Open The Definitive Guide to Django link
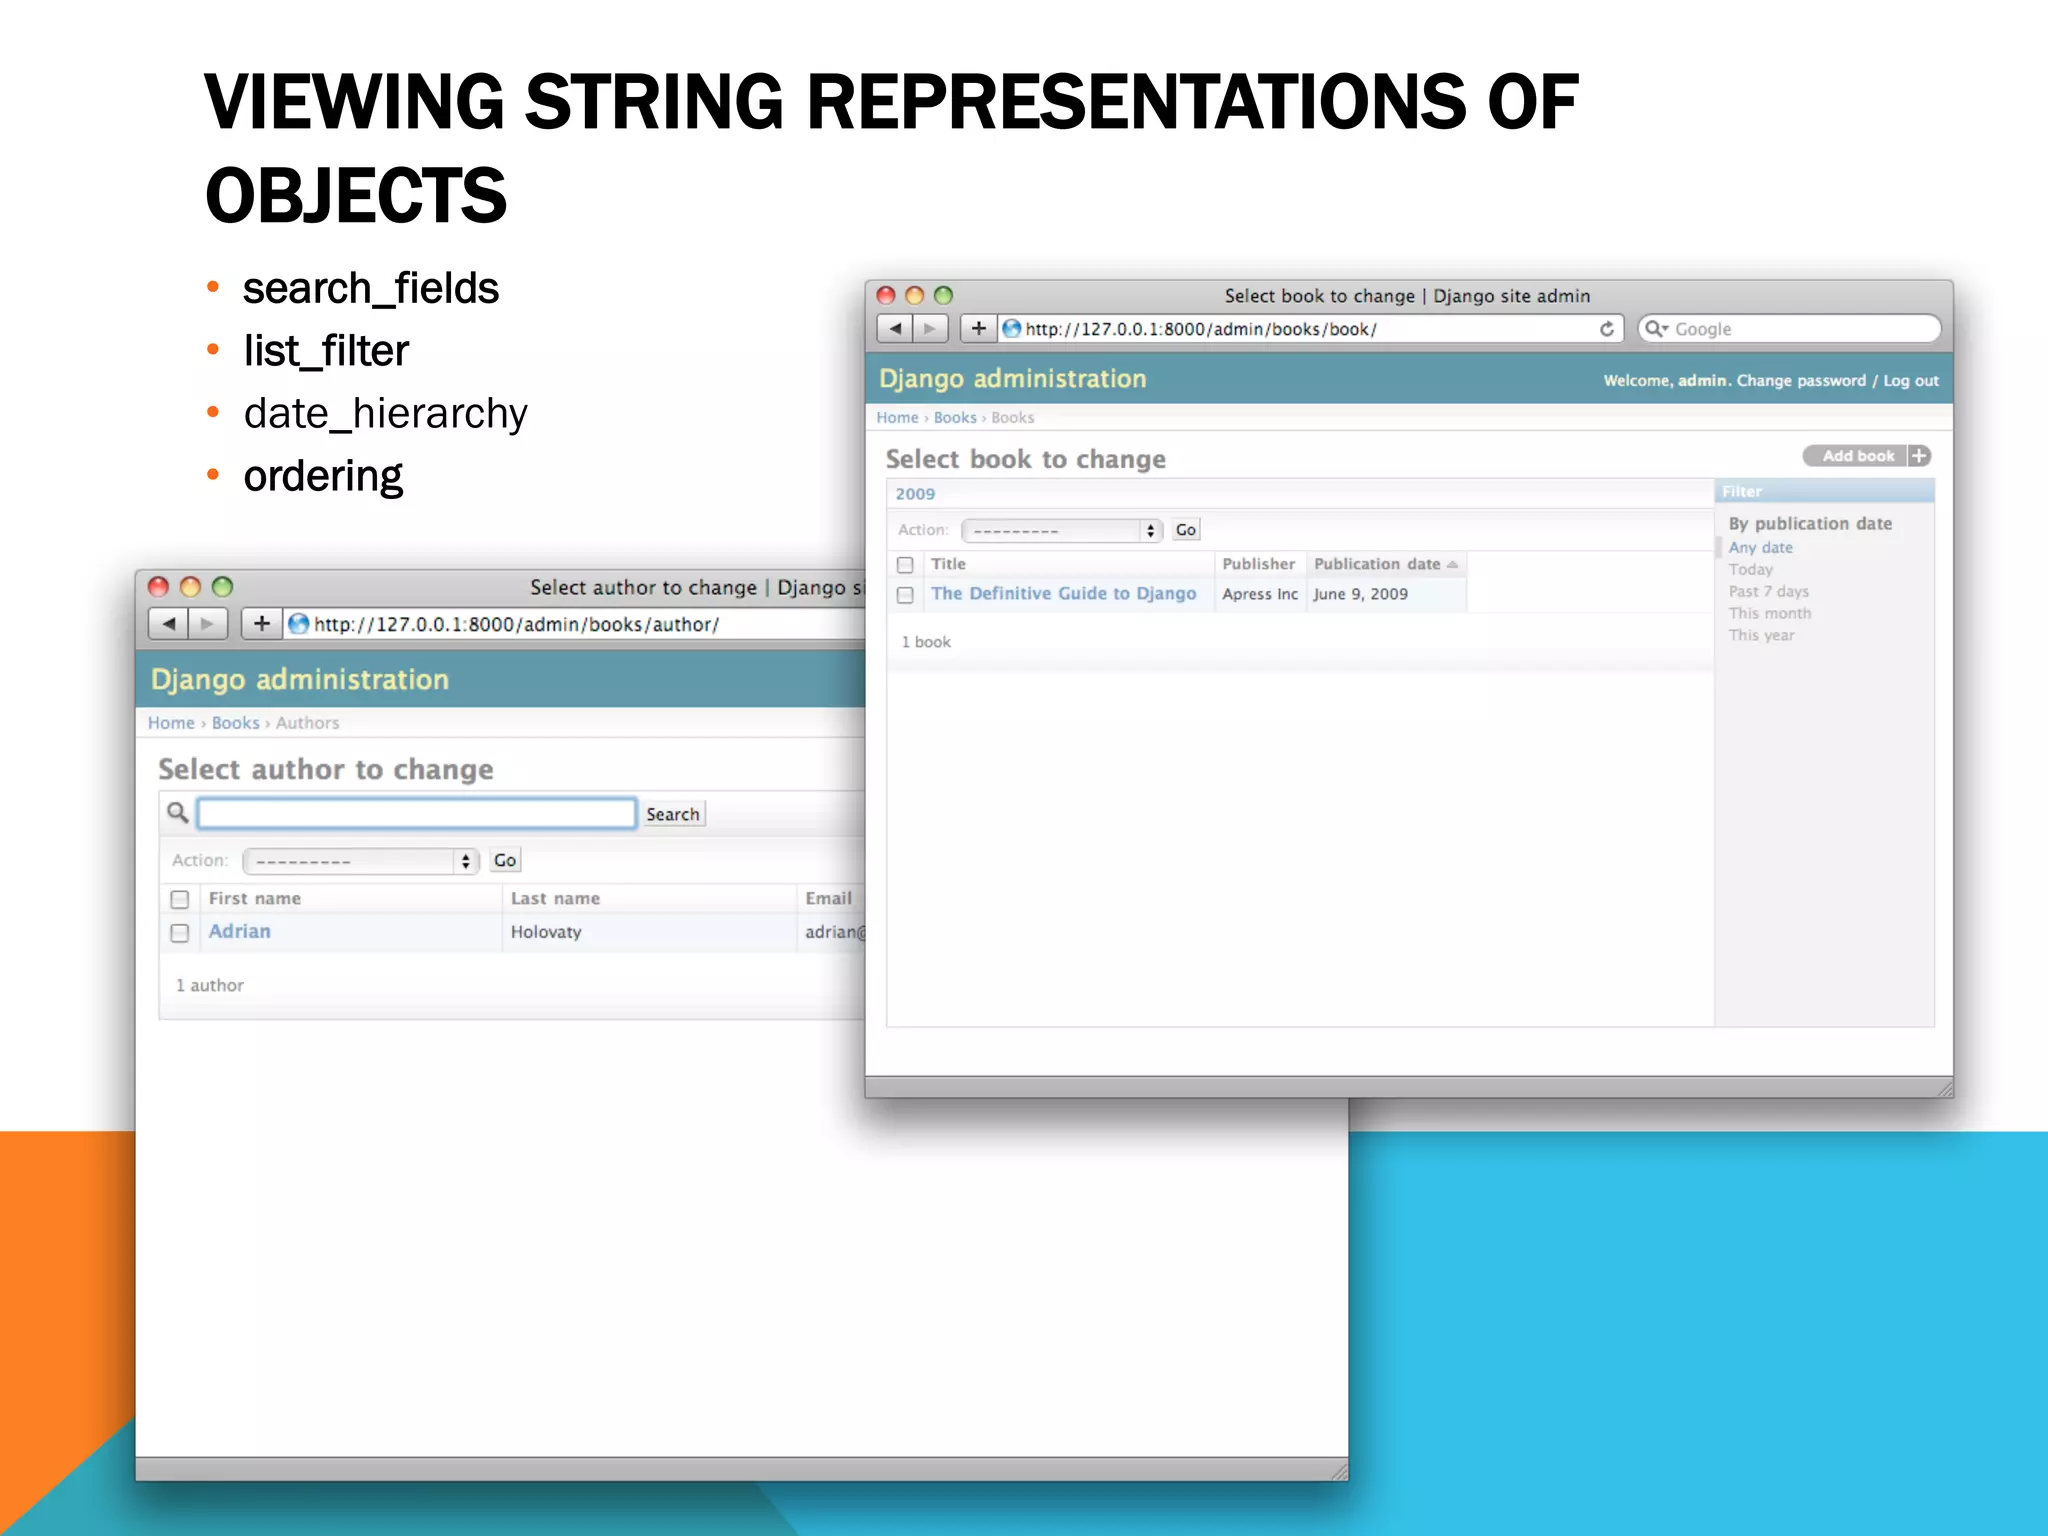 tap(1063, 593)
